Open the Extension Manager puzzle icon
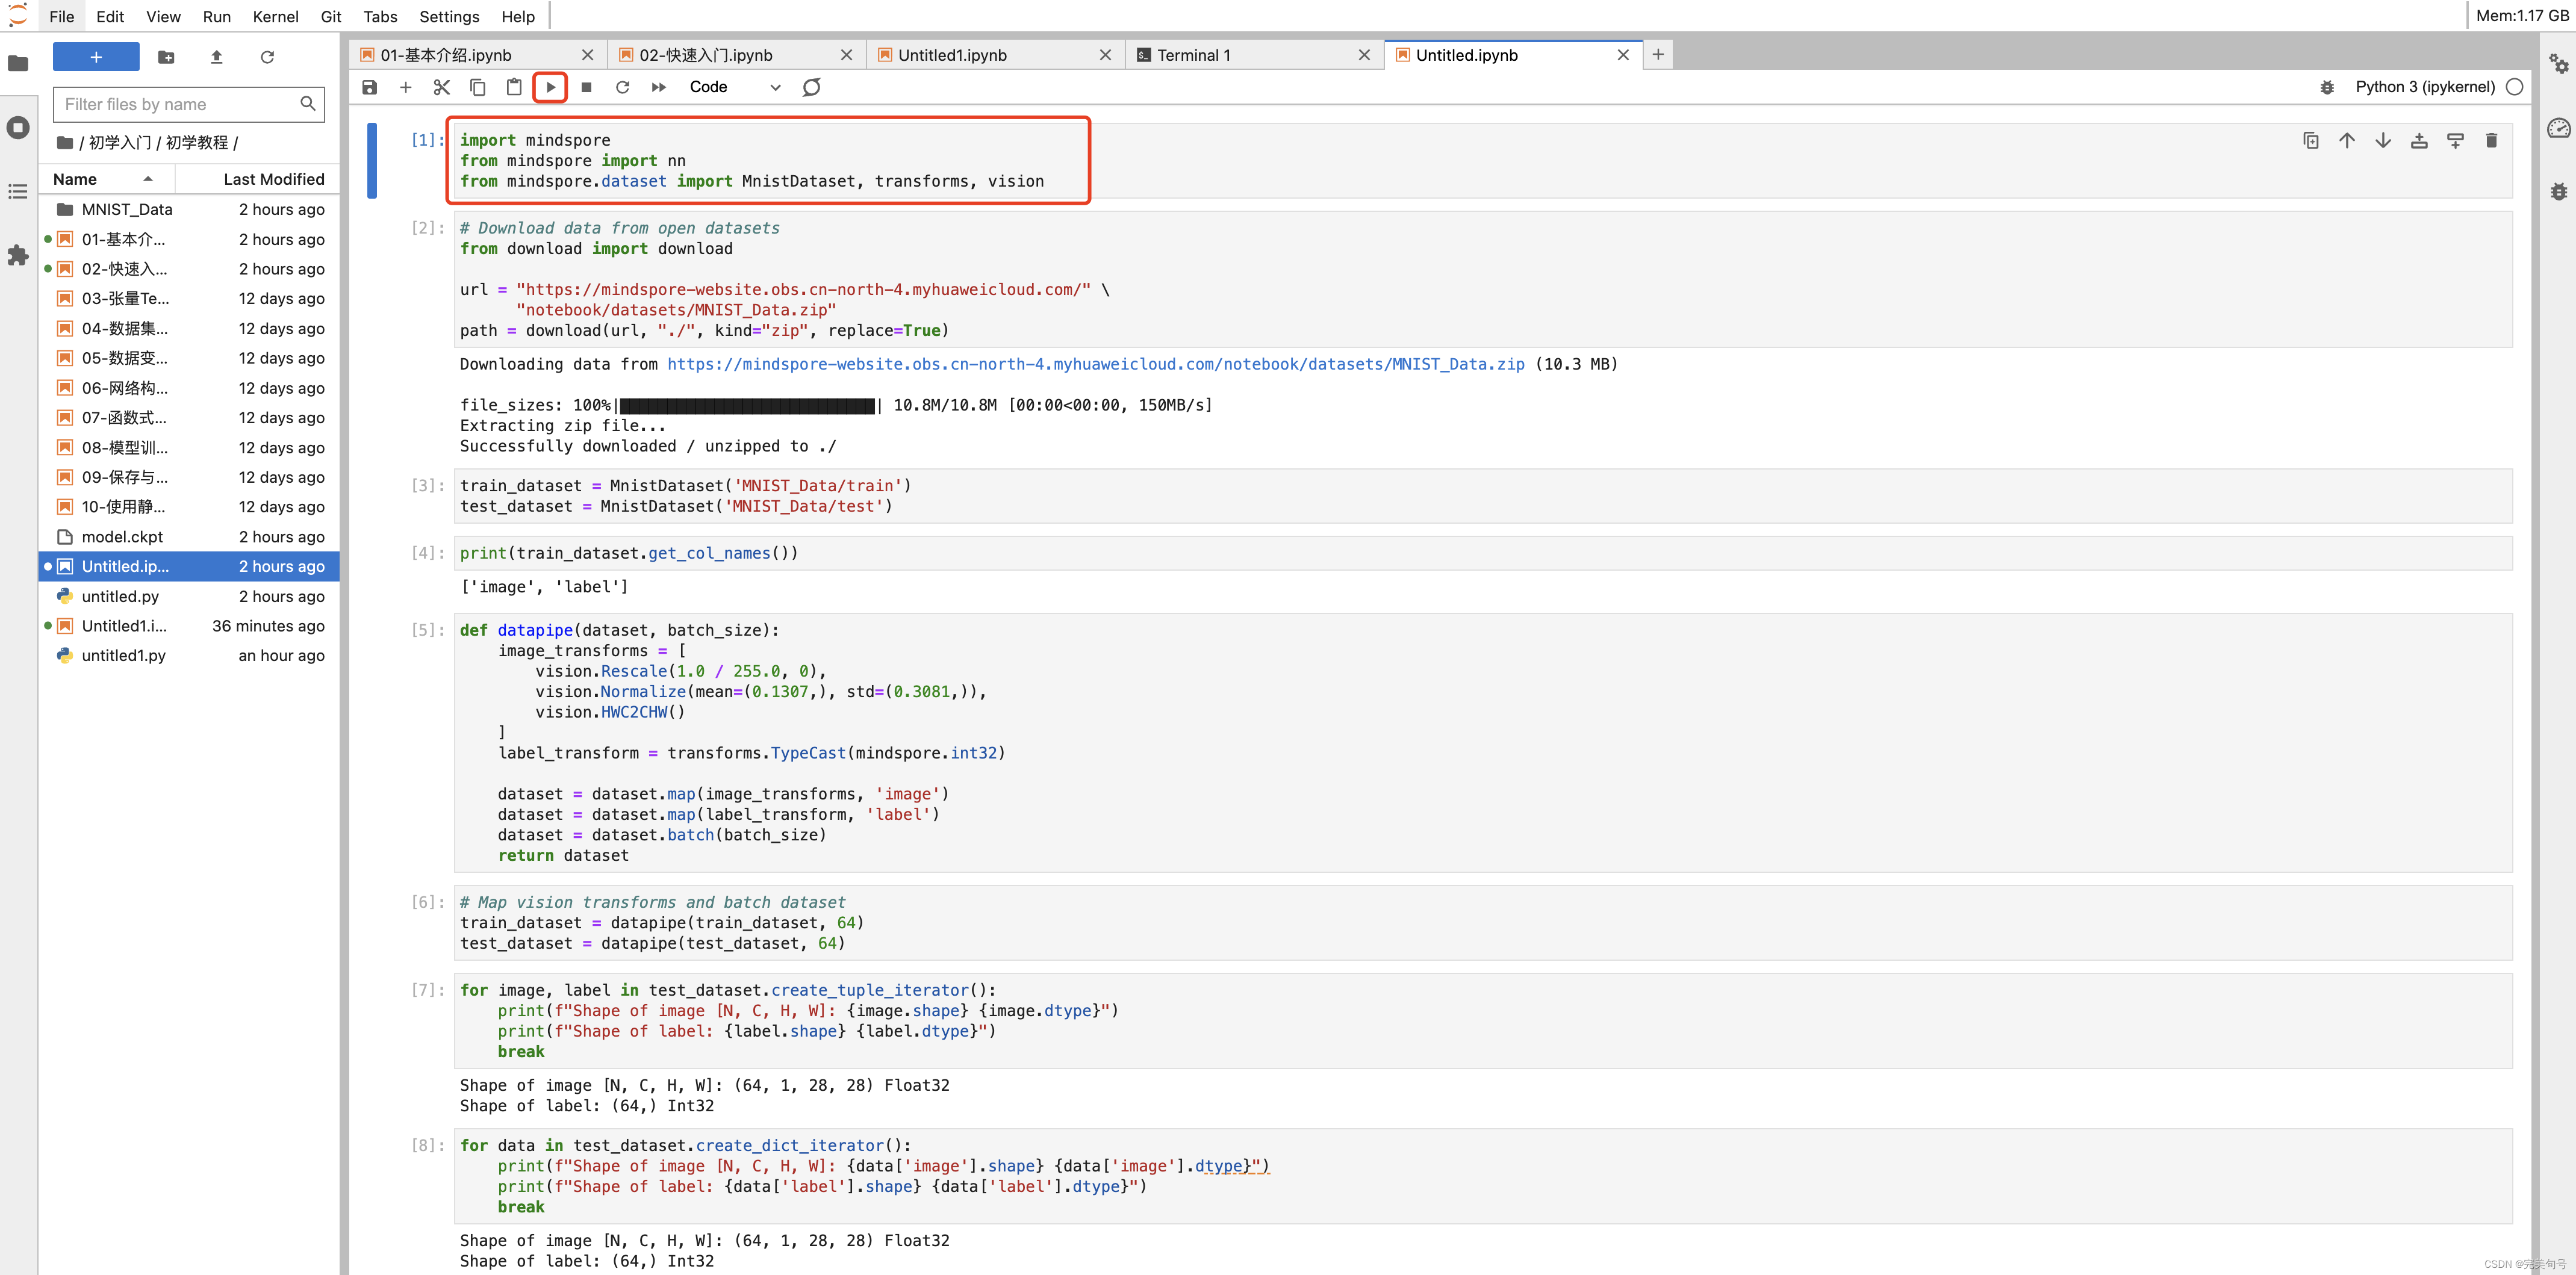 [x=18, y=255]
